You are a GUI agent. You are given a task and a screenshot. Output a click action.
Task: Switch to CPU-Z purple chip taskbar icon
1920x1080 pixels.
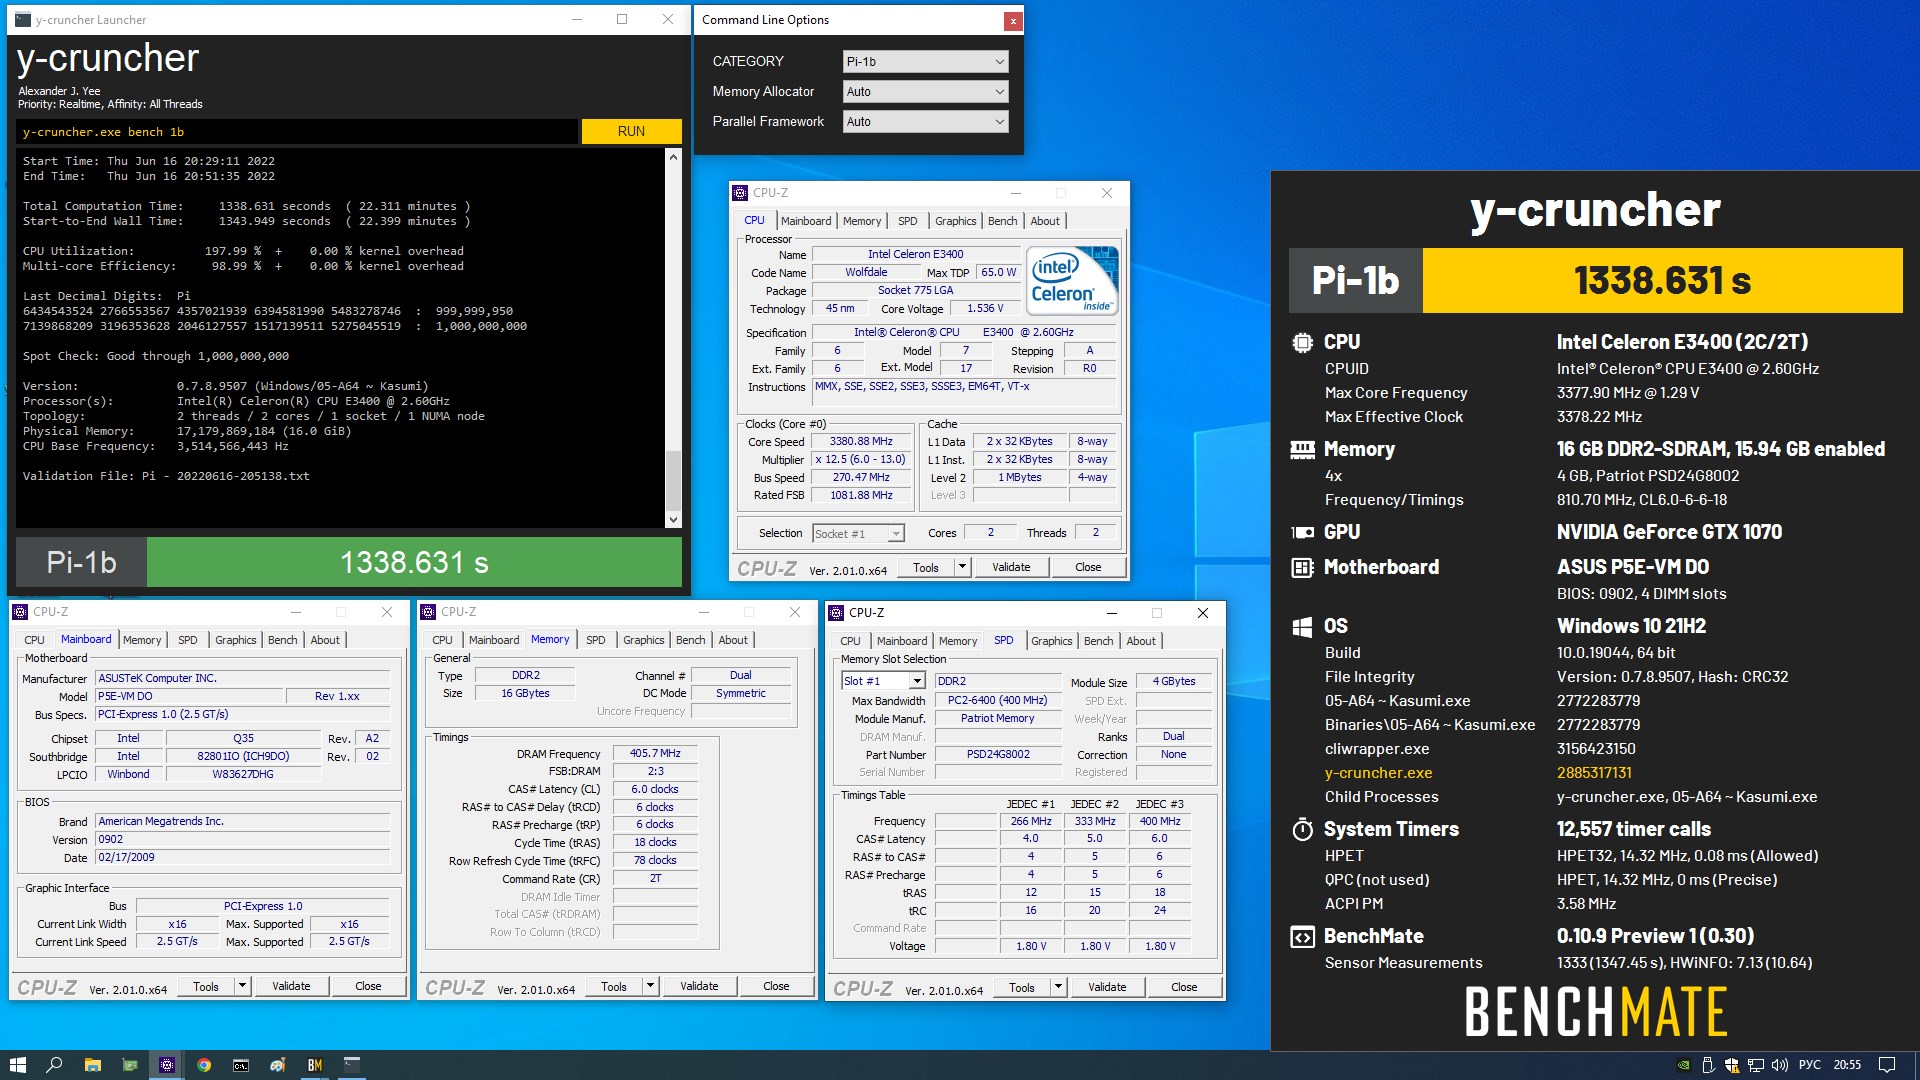click(167, 1065)
